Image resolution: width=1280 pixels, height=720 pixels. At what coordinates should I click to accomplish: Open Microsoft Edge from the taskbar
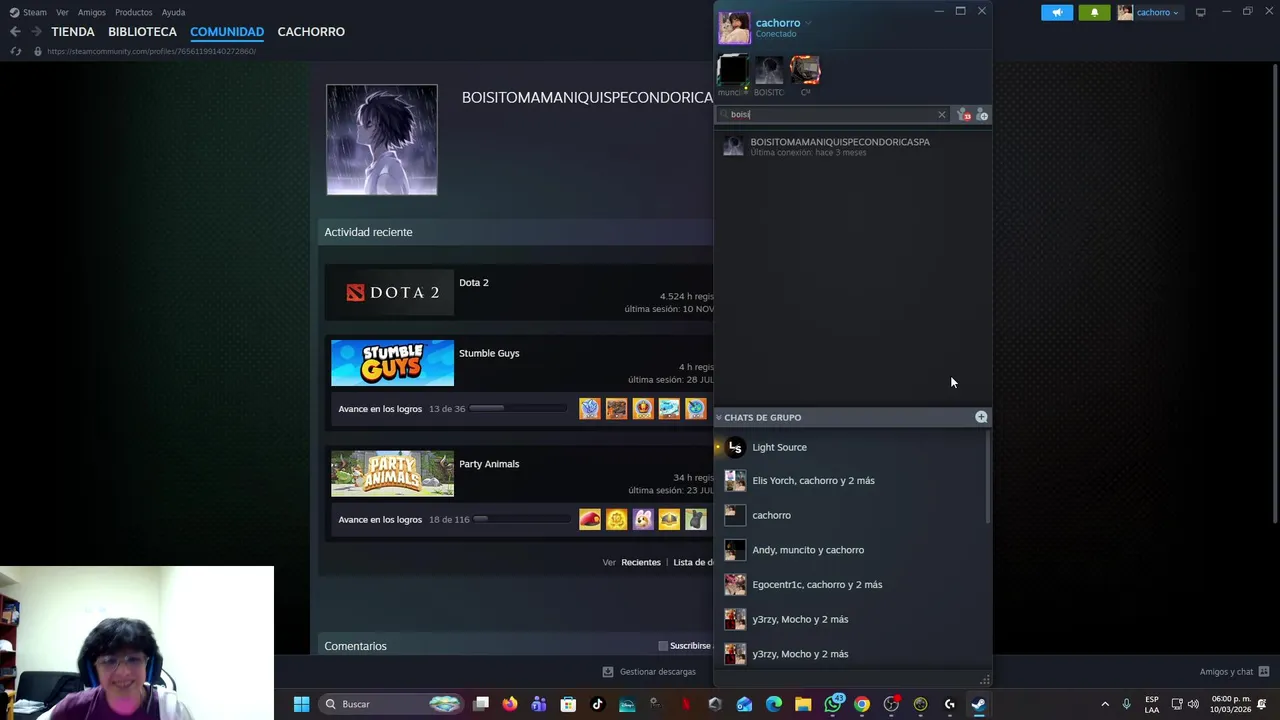pyautogui.click(x=774, y=704)
